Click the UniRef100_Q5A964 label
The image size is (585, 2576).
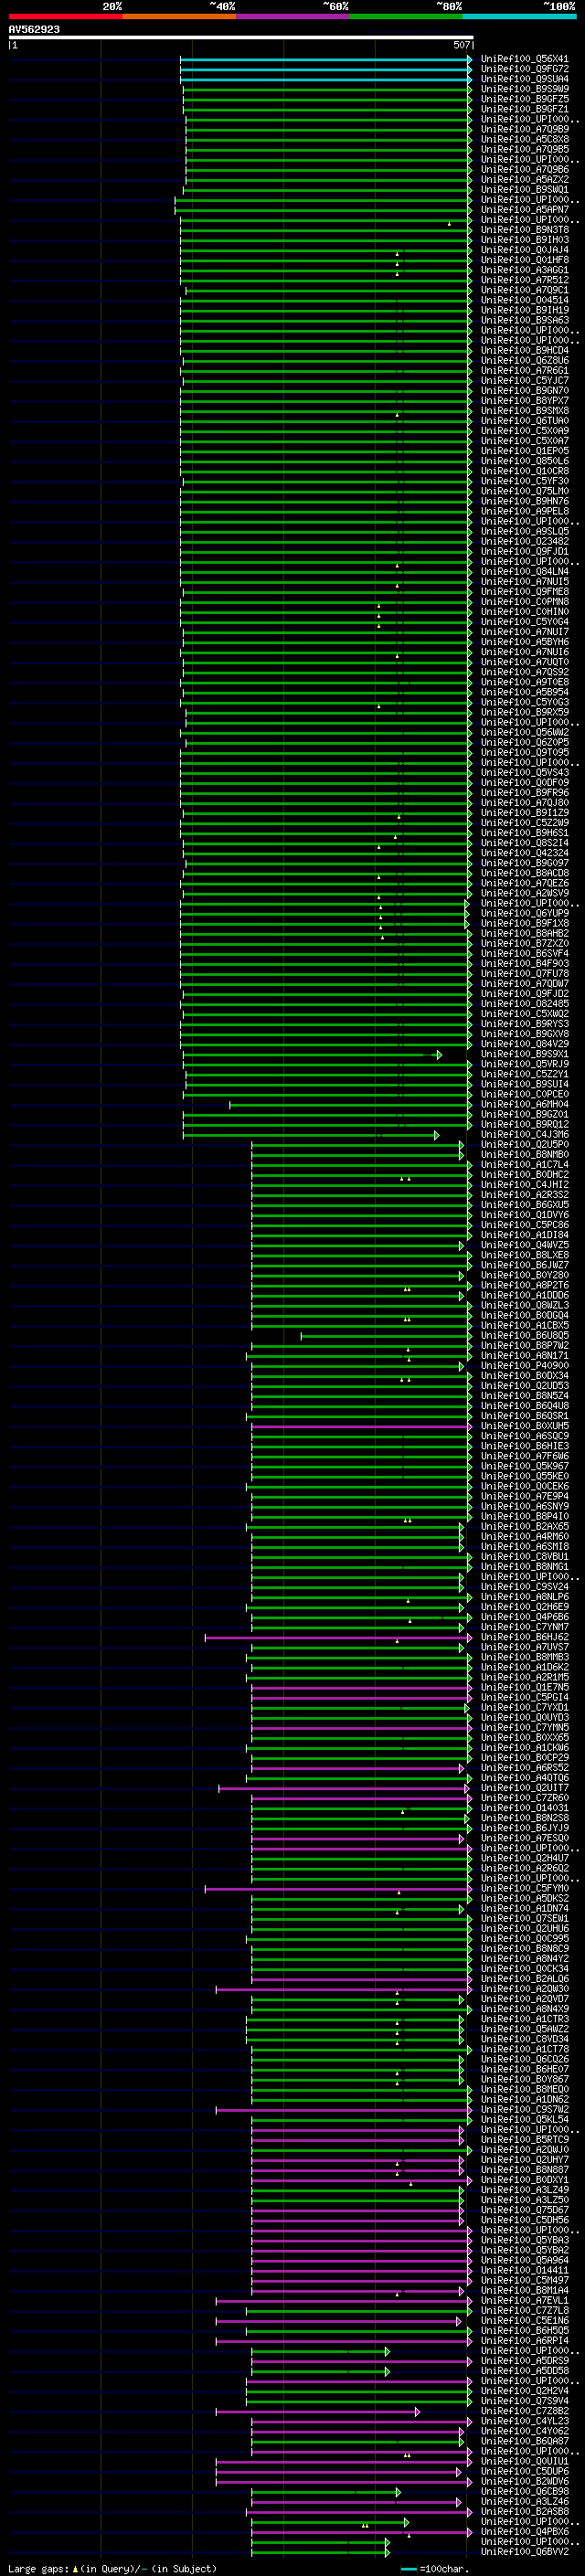pos(525,2260)
